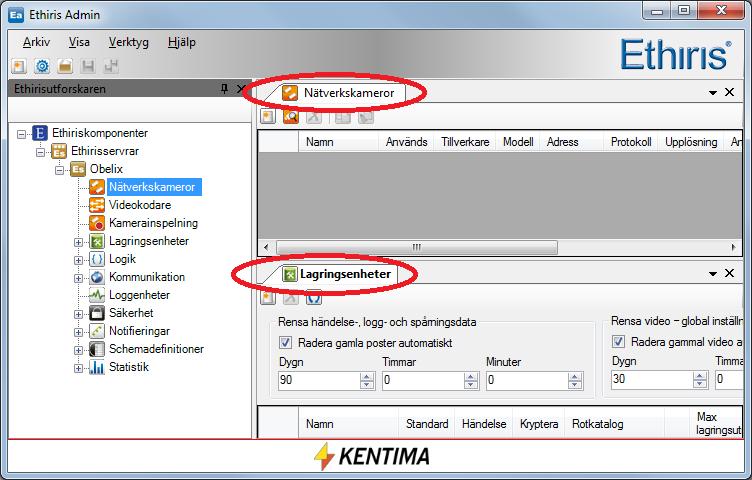Click the Nätverkskameror tree icon

coord(97,187)
